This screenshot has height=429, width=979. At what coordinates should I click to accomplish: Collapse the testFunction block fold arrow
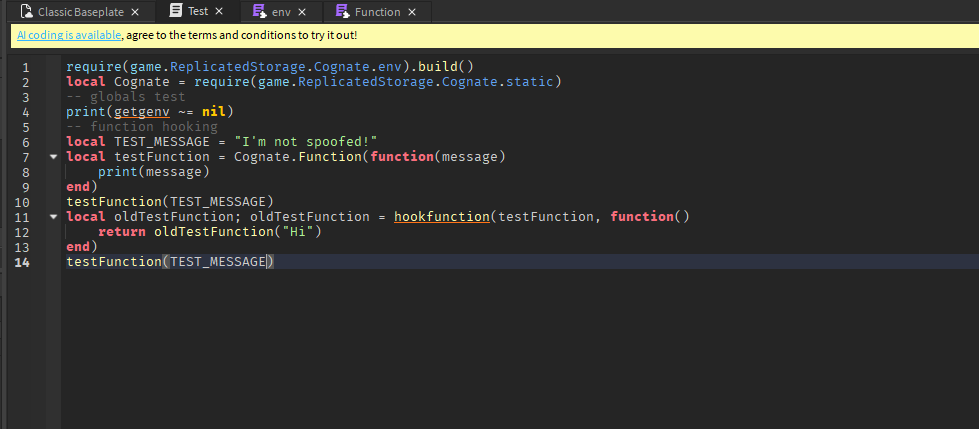53,157
